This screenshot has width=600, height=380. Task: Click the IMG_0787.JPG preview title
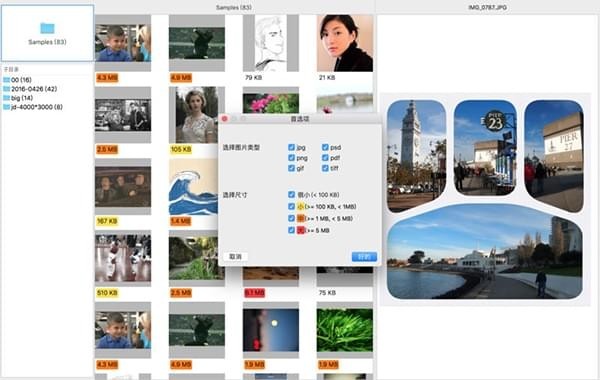(x=488, y=7)
